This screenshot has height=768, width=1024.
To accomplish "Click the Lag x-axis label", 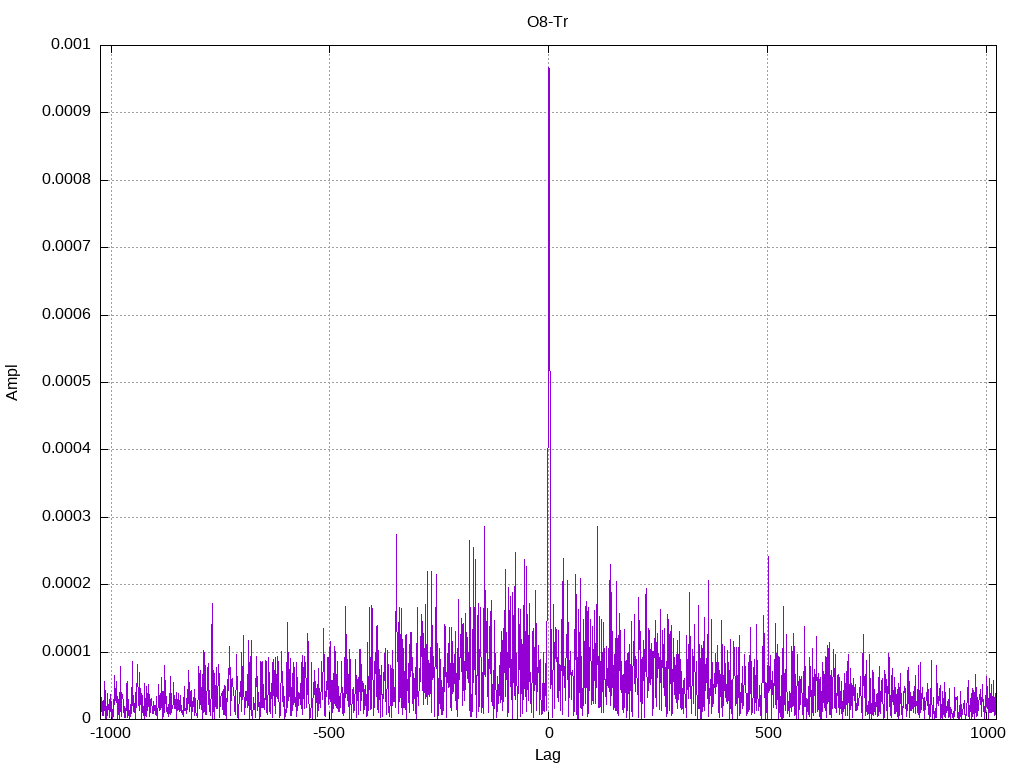I will coord(547,755).
